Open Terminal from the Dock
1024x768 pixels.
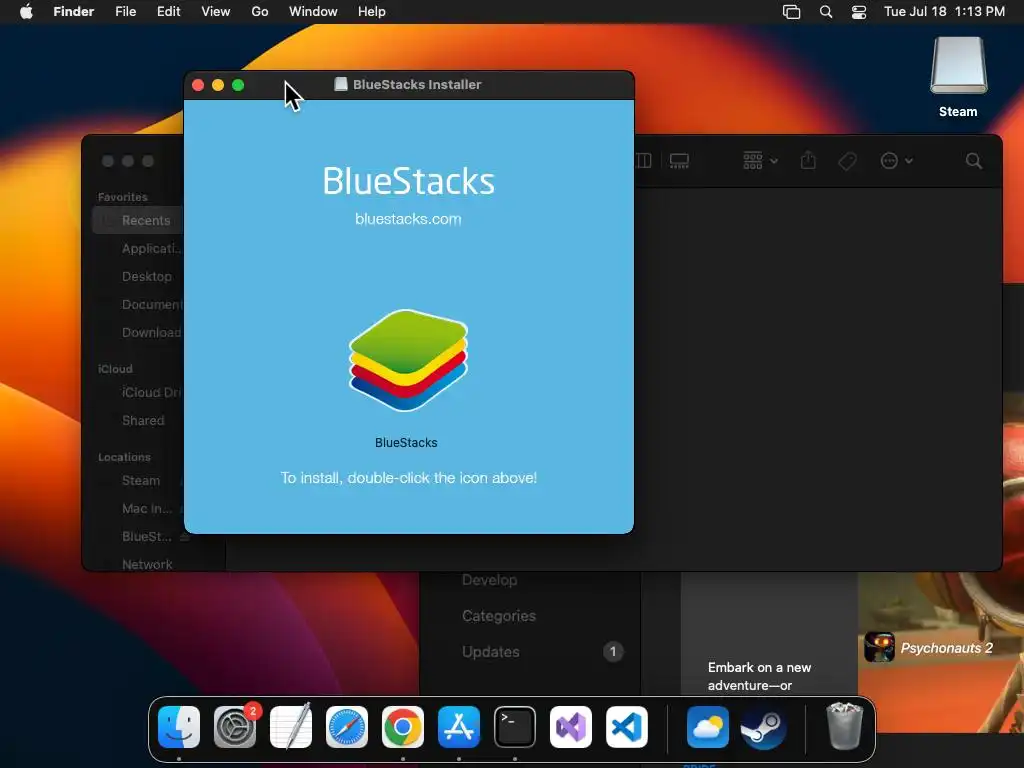click(515, 727)
